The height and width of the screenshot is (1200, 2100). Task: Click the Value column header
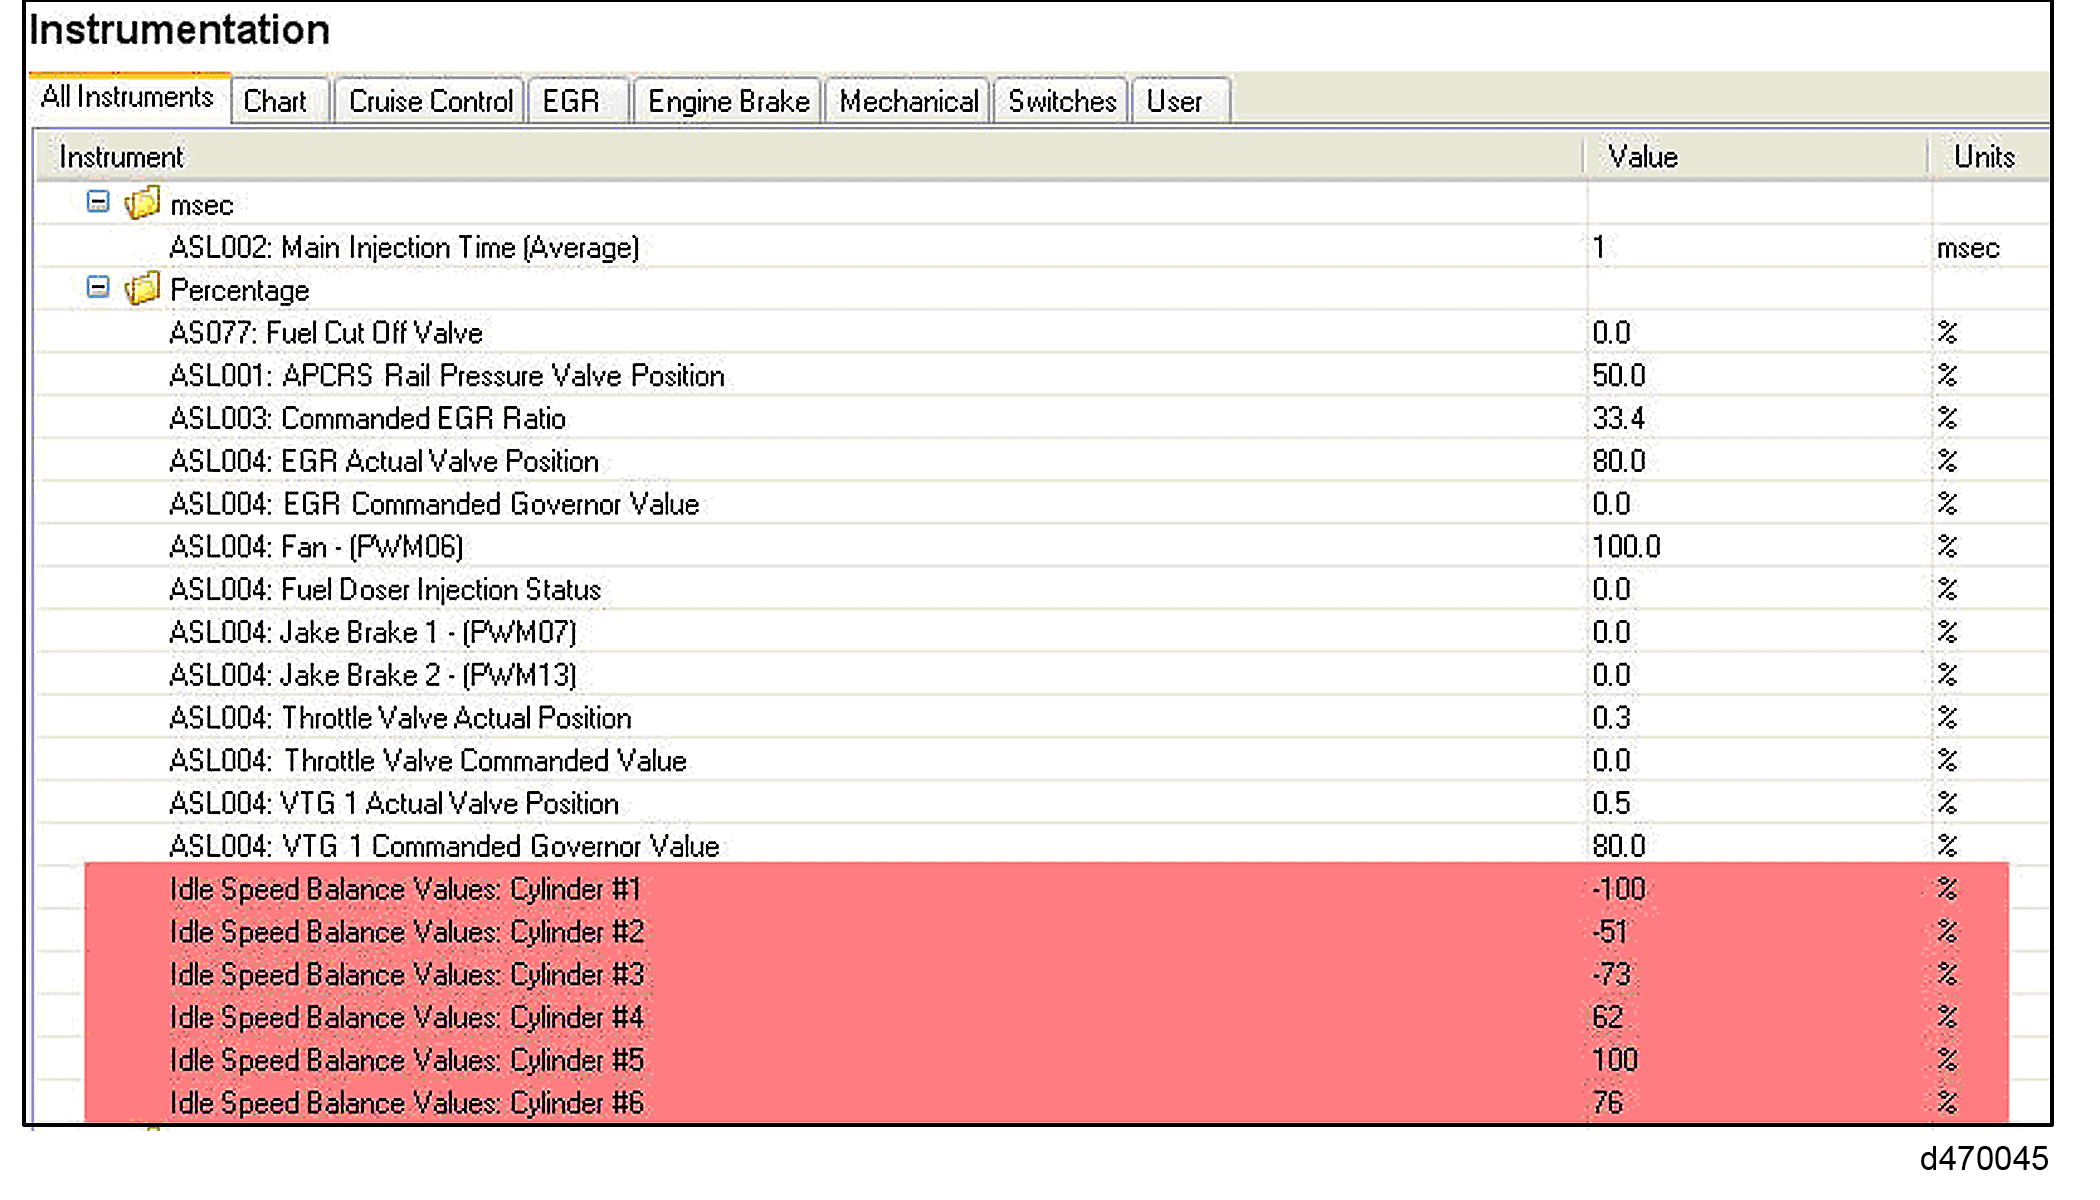[x=1643, y=157]
